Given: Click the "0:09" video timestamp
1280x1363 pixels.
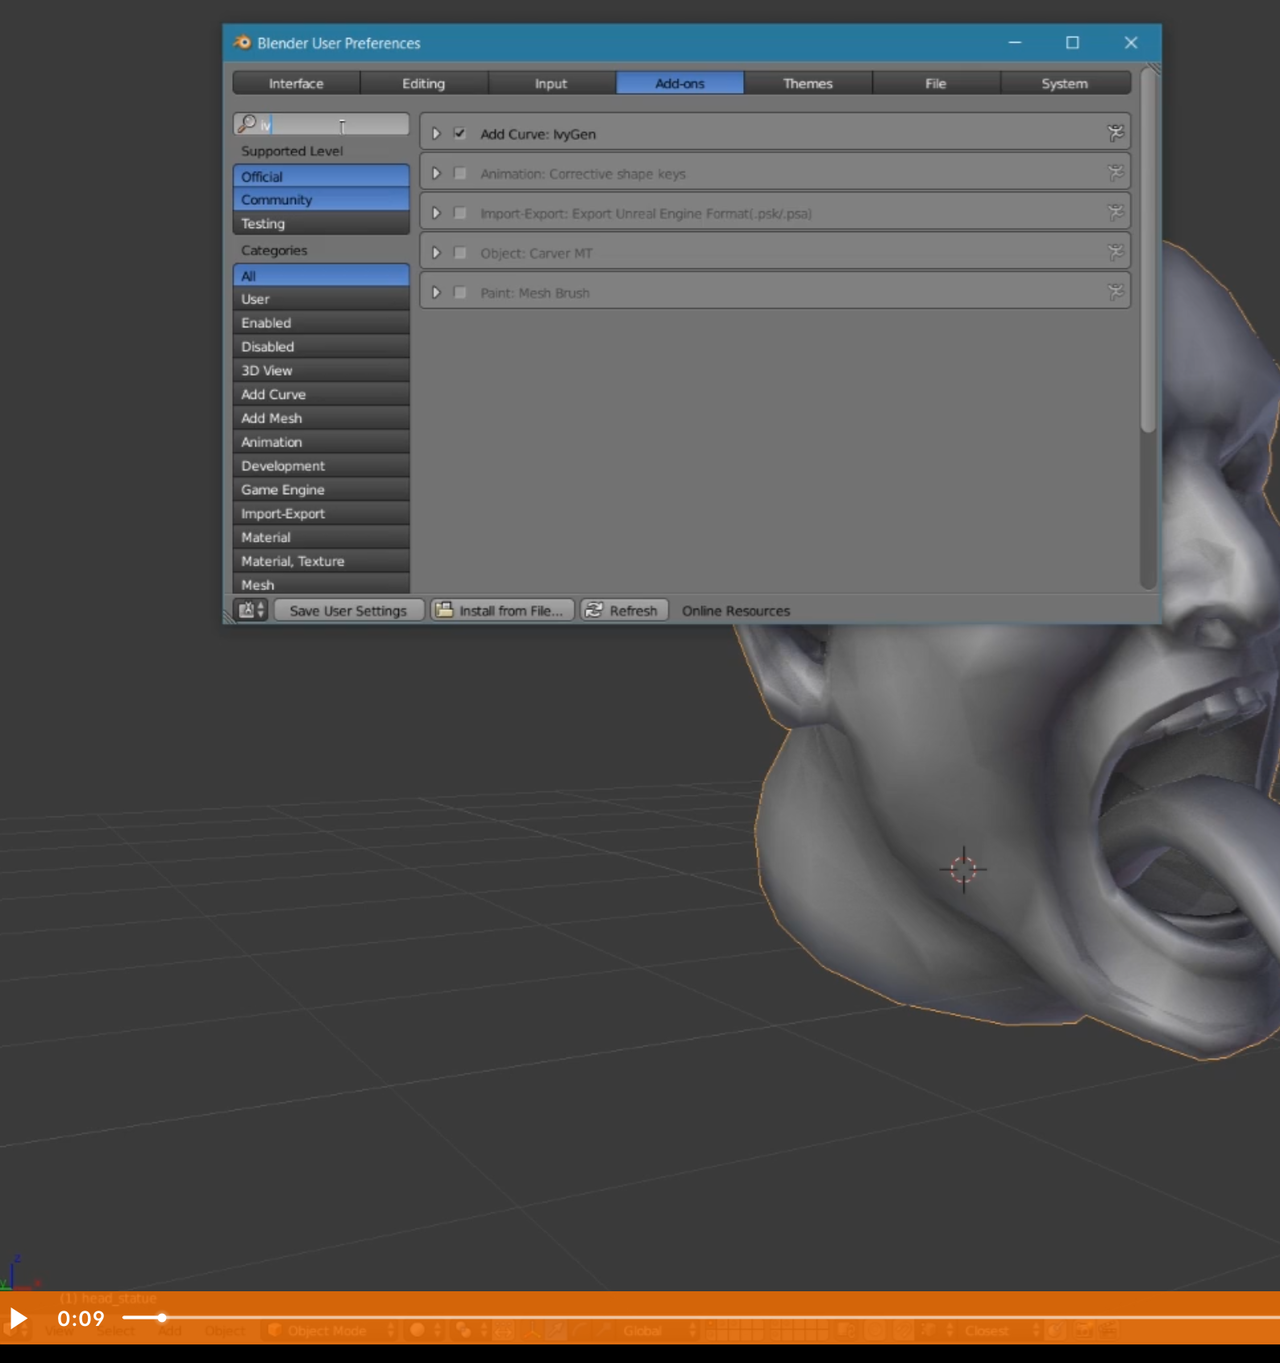Looking at the screenshot, I should [81, 1319].
